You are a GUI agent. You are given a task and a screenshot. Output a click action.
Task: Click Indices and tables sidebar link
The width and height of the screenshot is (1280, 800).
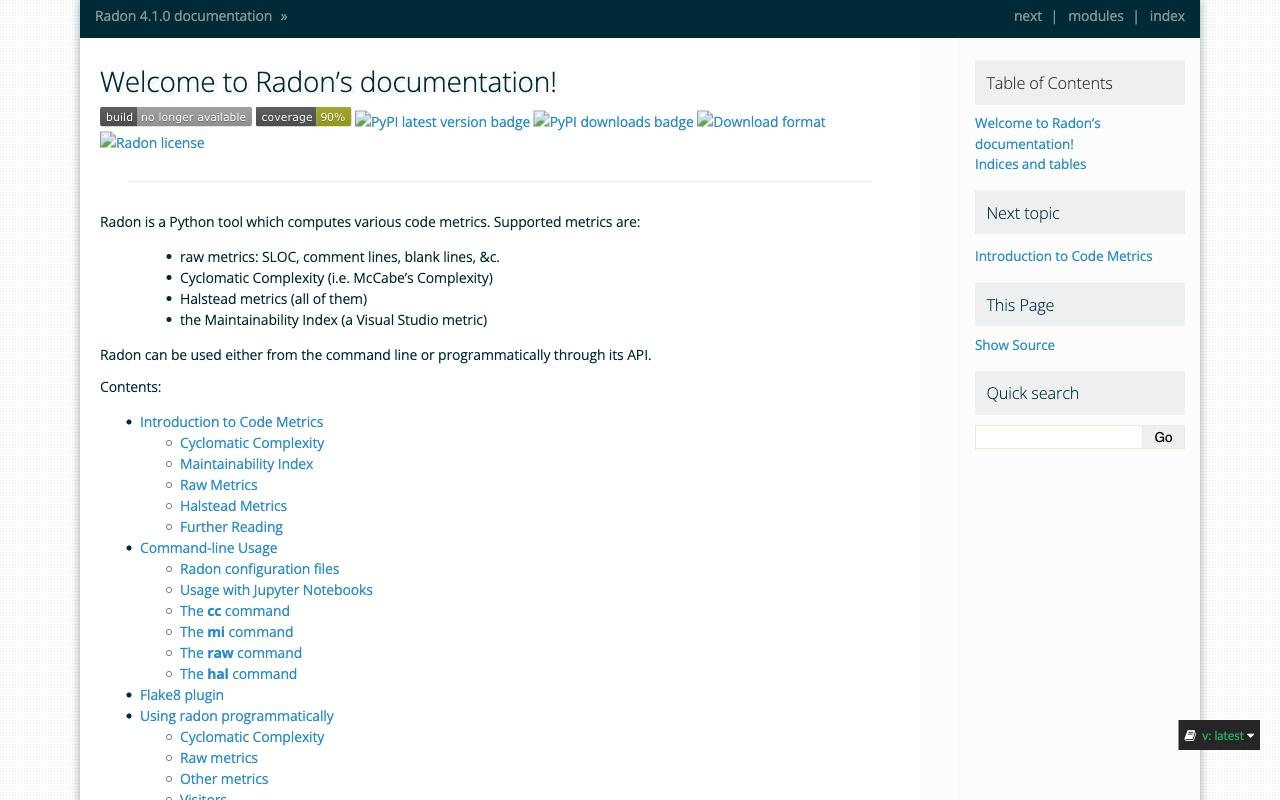(x=1030, y=164)
